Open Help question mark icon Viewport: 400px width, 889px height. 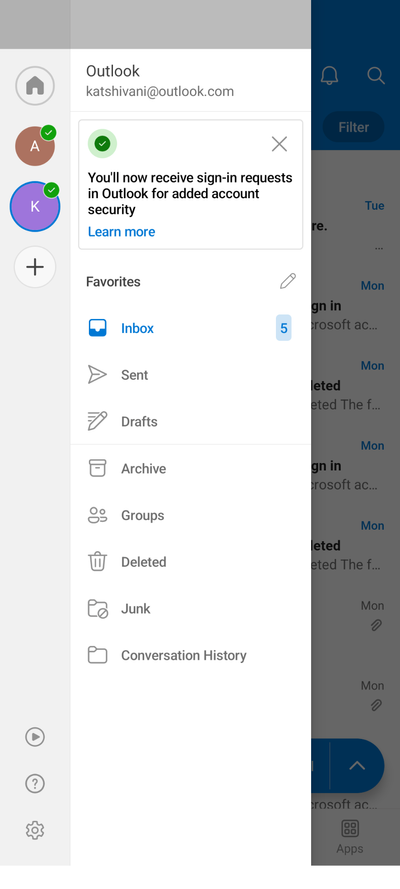point(35,784)
